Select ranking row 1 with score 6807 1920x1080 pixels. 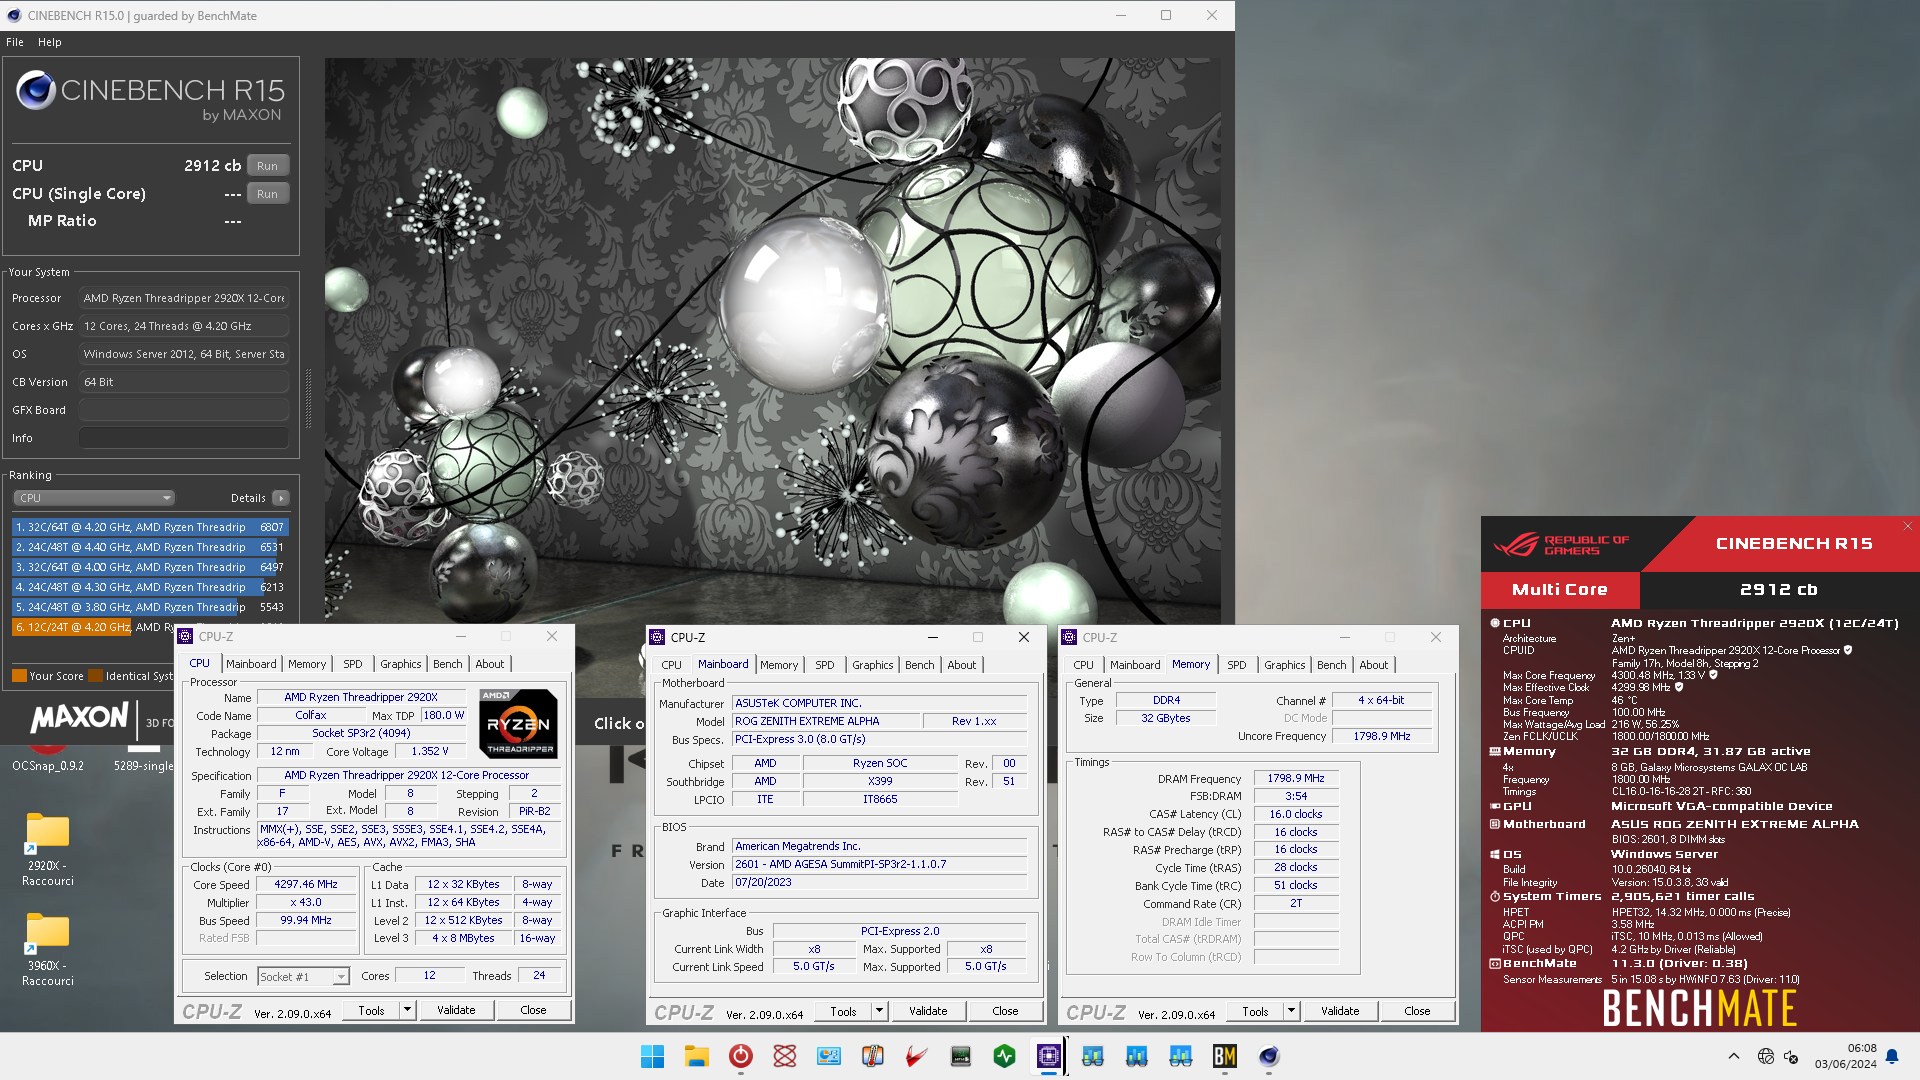pyautogui.click(x=150, y=527)
